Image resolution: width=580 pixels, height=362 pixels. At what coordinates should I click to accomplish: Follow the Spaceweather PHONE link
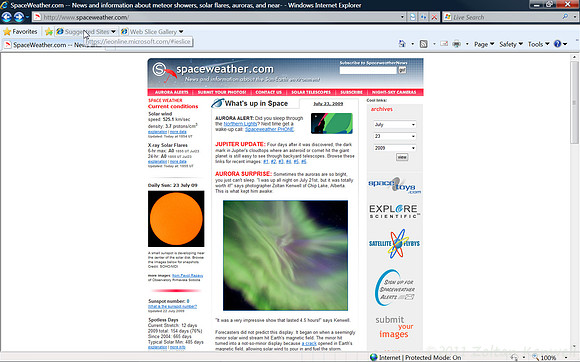click(x=269, y=129)
